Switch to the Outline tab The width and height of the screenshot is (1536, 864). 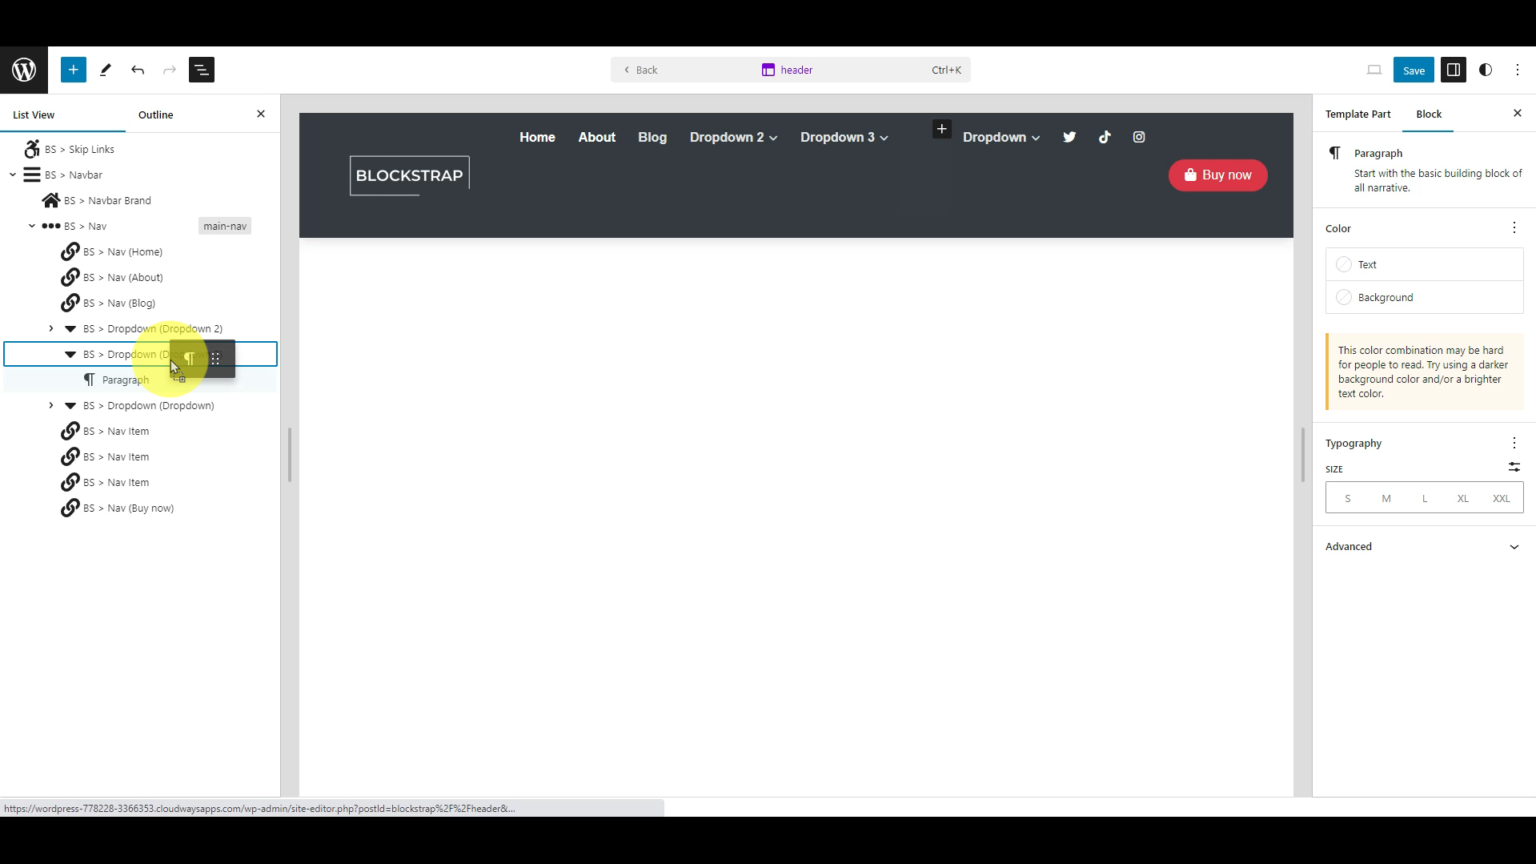(x=155, y=115)
